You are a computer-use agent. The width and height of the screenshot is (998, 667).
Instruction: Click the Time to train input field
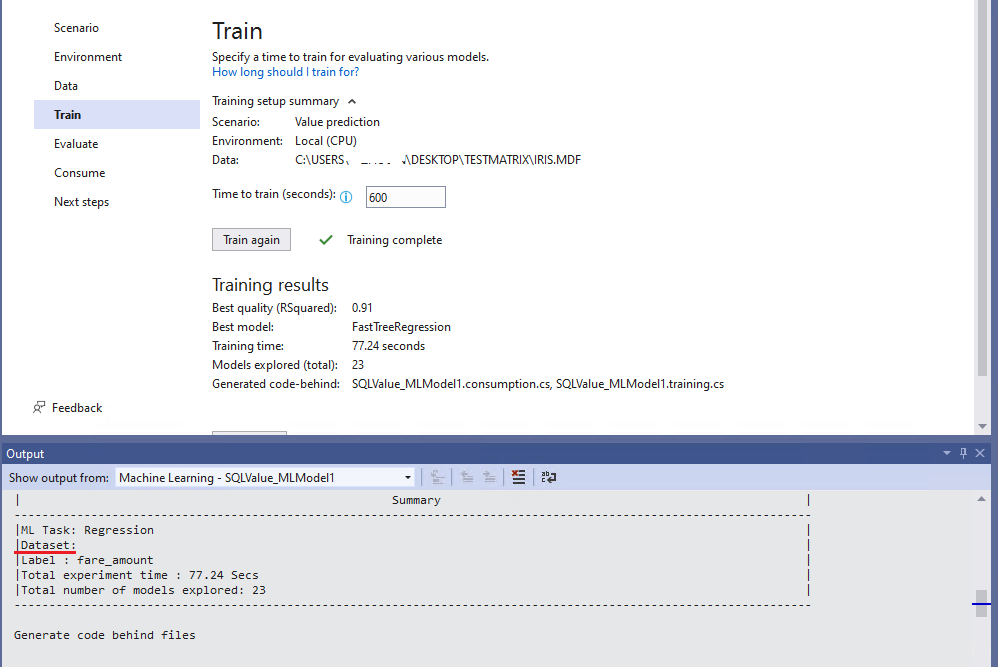point(405,197)
